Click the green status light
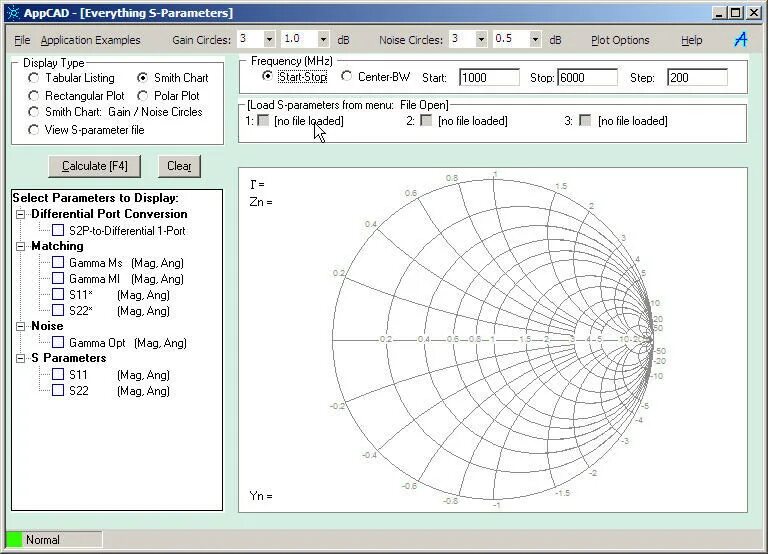This screenshot has width=768, height=554. 14,539
